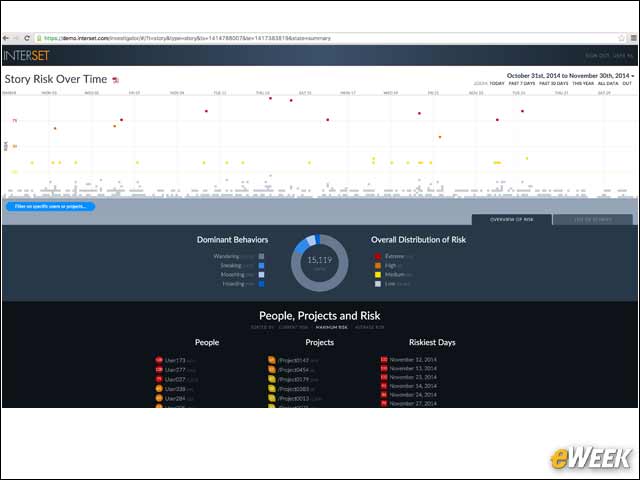Click the yellow folder icon beside /Project0013

tap(272, 398)
